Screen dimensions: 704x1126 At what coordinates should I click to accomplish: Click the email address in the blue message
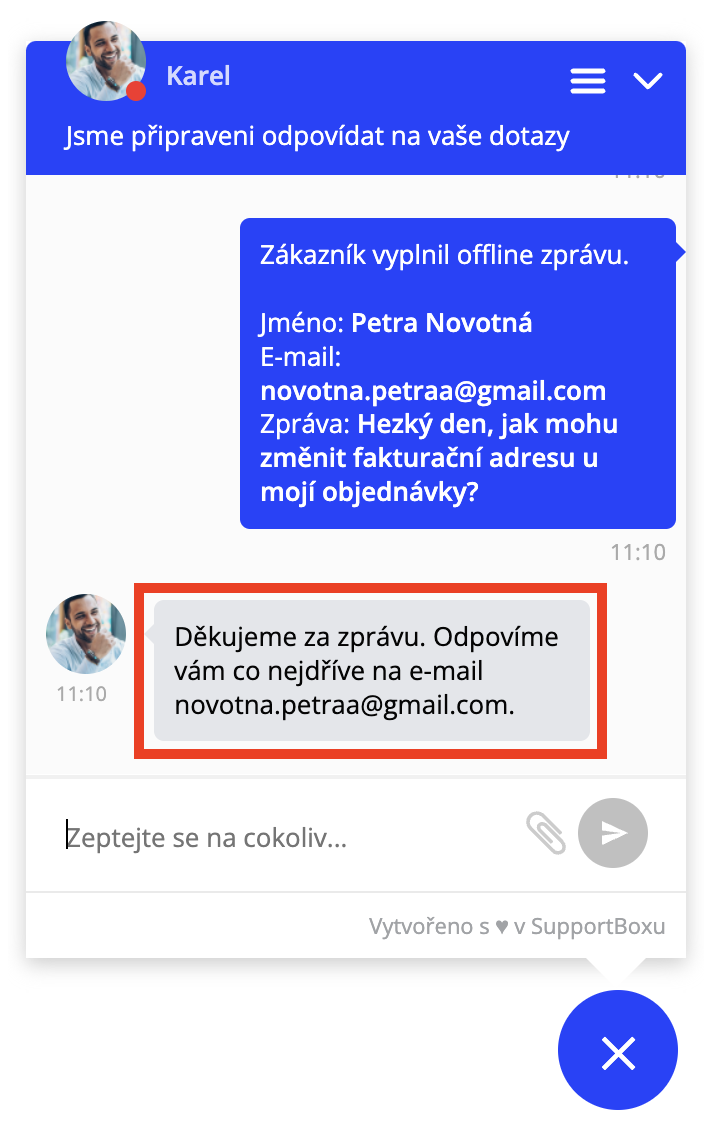click(x=433, y=391)
